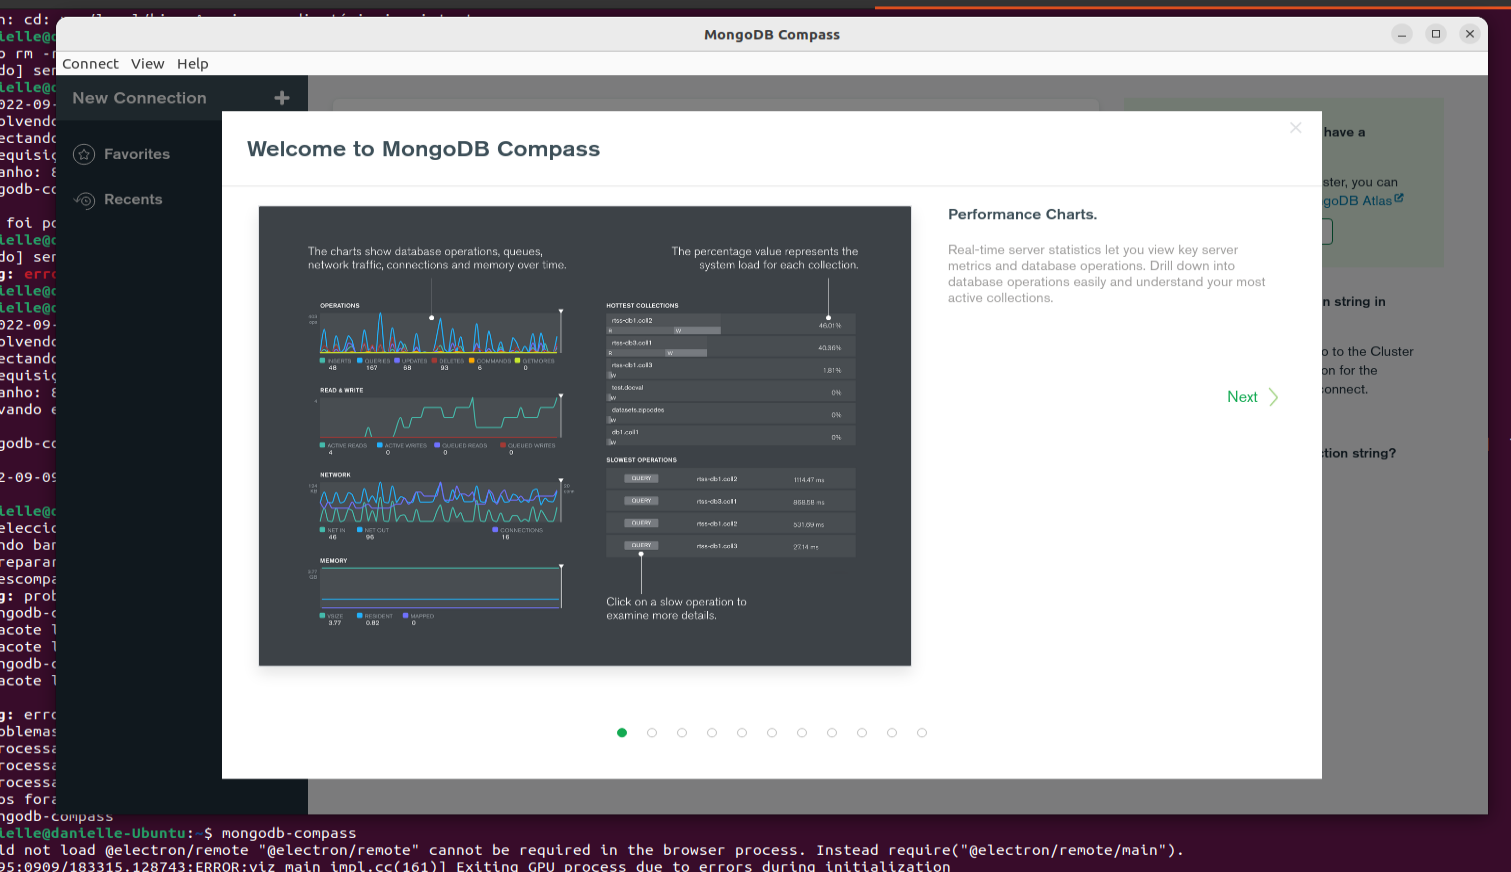
Task: Close the MongoDB Compass window
Action: coord(1470,34)
